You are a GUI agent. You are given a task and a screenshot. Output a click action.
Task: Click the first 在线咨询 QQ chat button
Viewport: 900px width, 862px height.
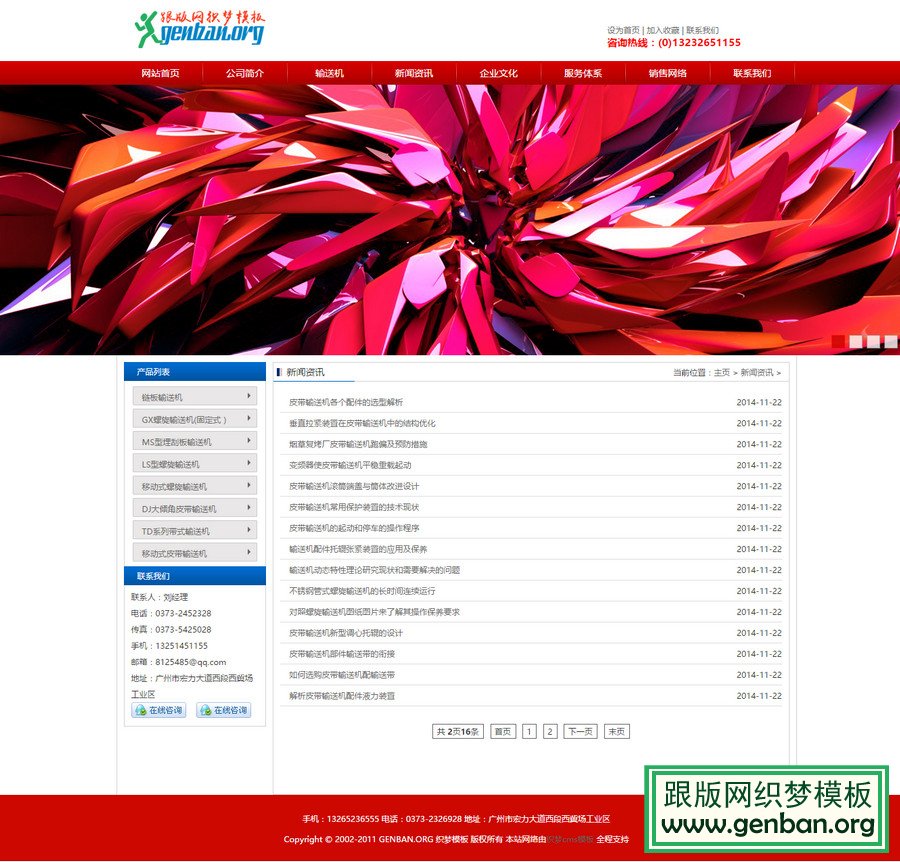coord(159,710)
